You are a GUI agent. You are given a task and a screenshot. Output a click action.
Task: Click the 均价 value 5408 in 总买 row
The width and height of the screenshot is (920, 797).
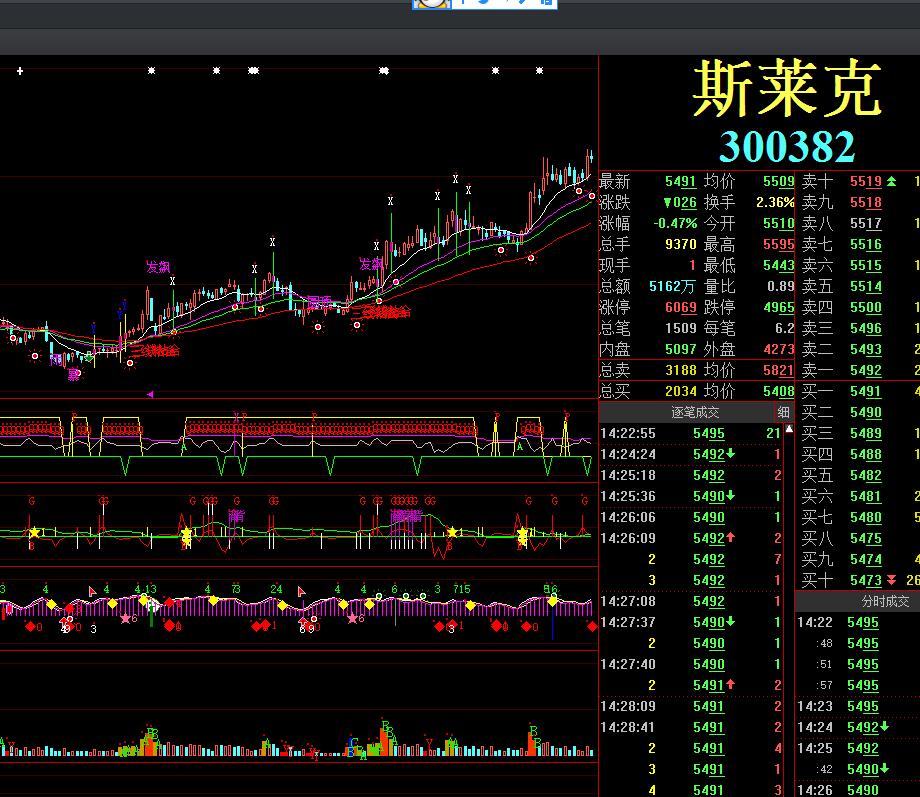coord(778,391)
